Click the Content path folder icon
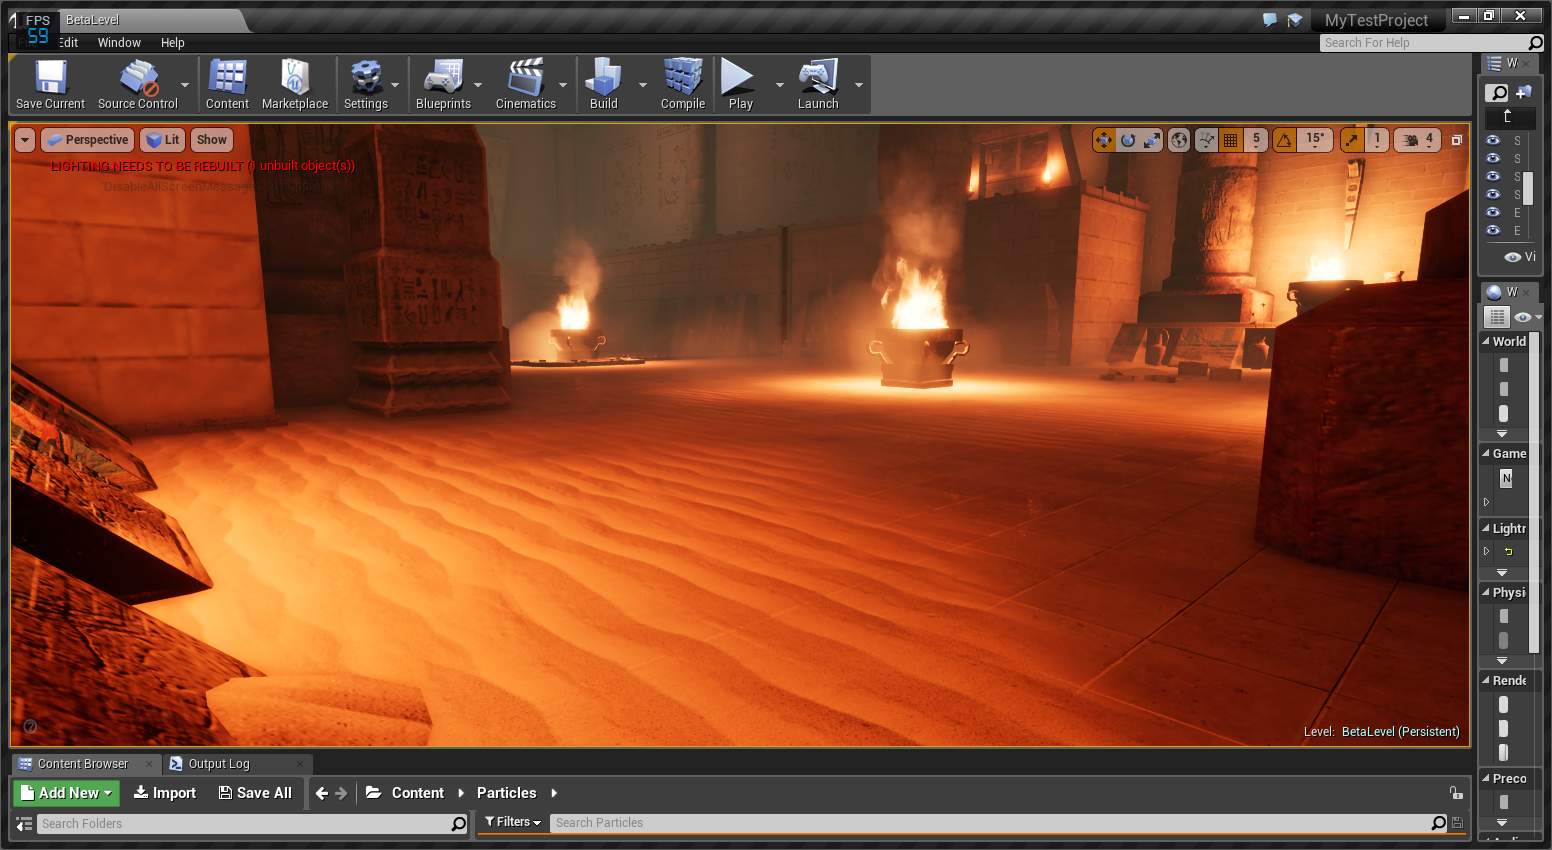Viewport: 1552px width, 850px height. [x=374, y=793]
